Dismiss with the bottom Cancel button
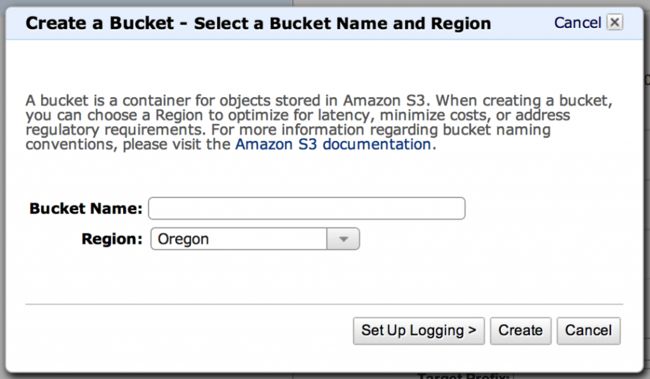650x379 pixels. (589, 331)
